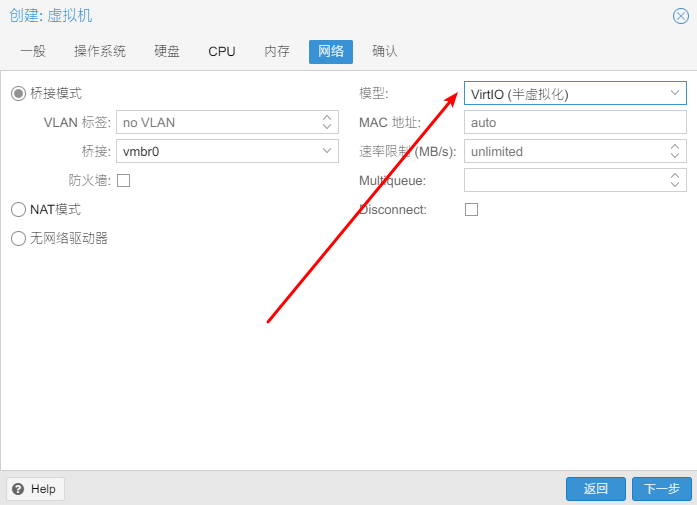Click the 下一步 button
The width and height of the screenshot is (697, 505).
(661, 489)
